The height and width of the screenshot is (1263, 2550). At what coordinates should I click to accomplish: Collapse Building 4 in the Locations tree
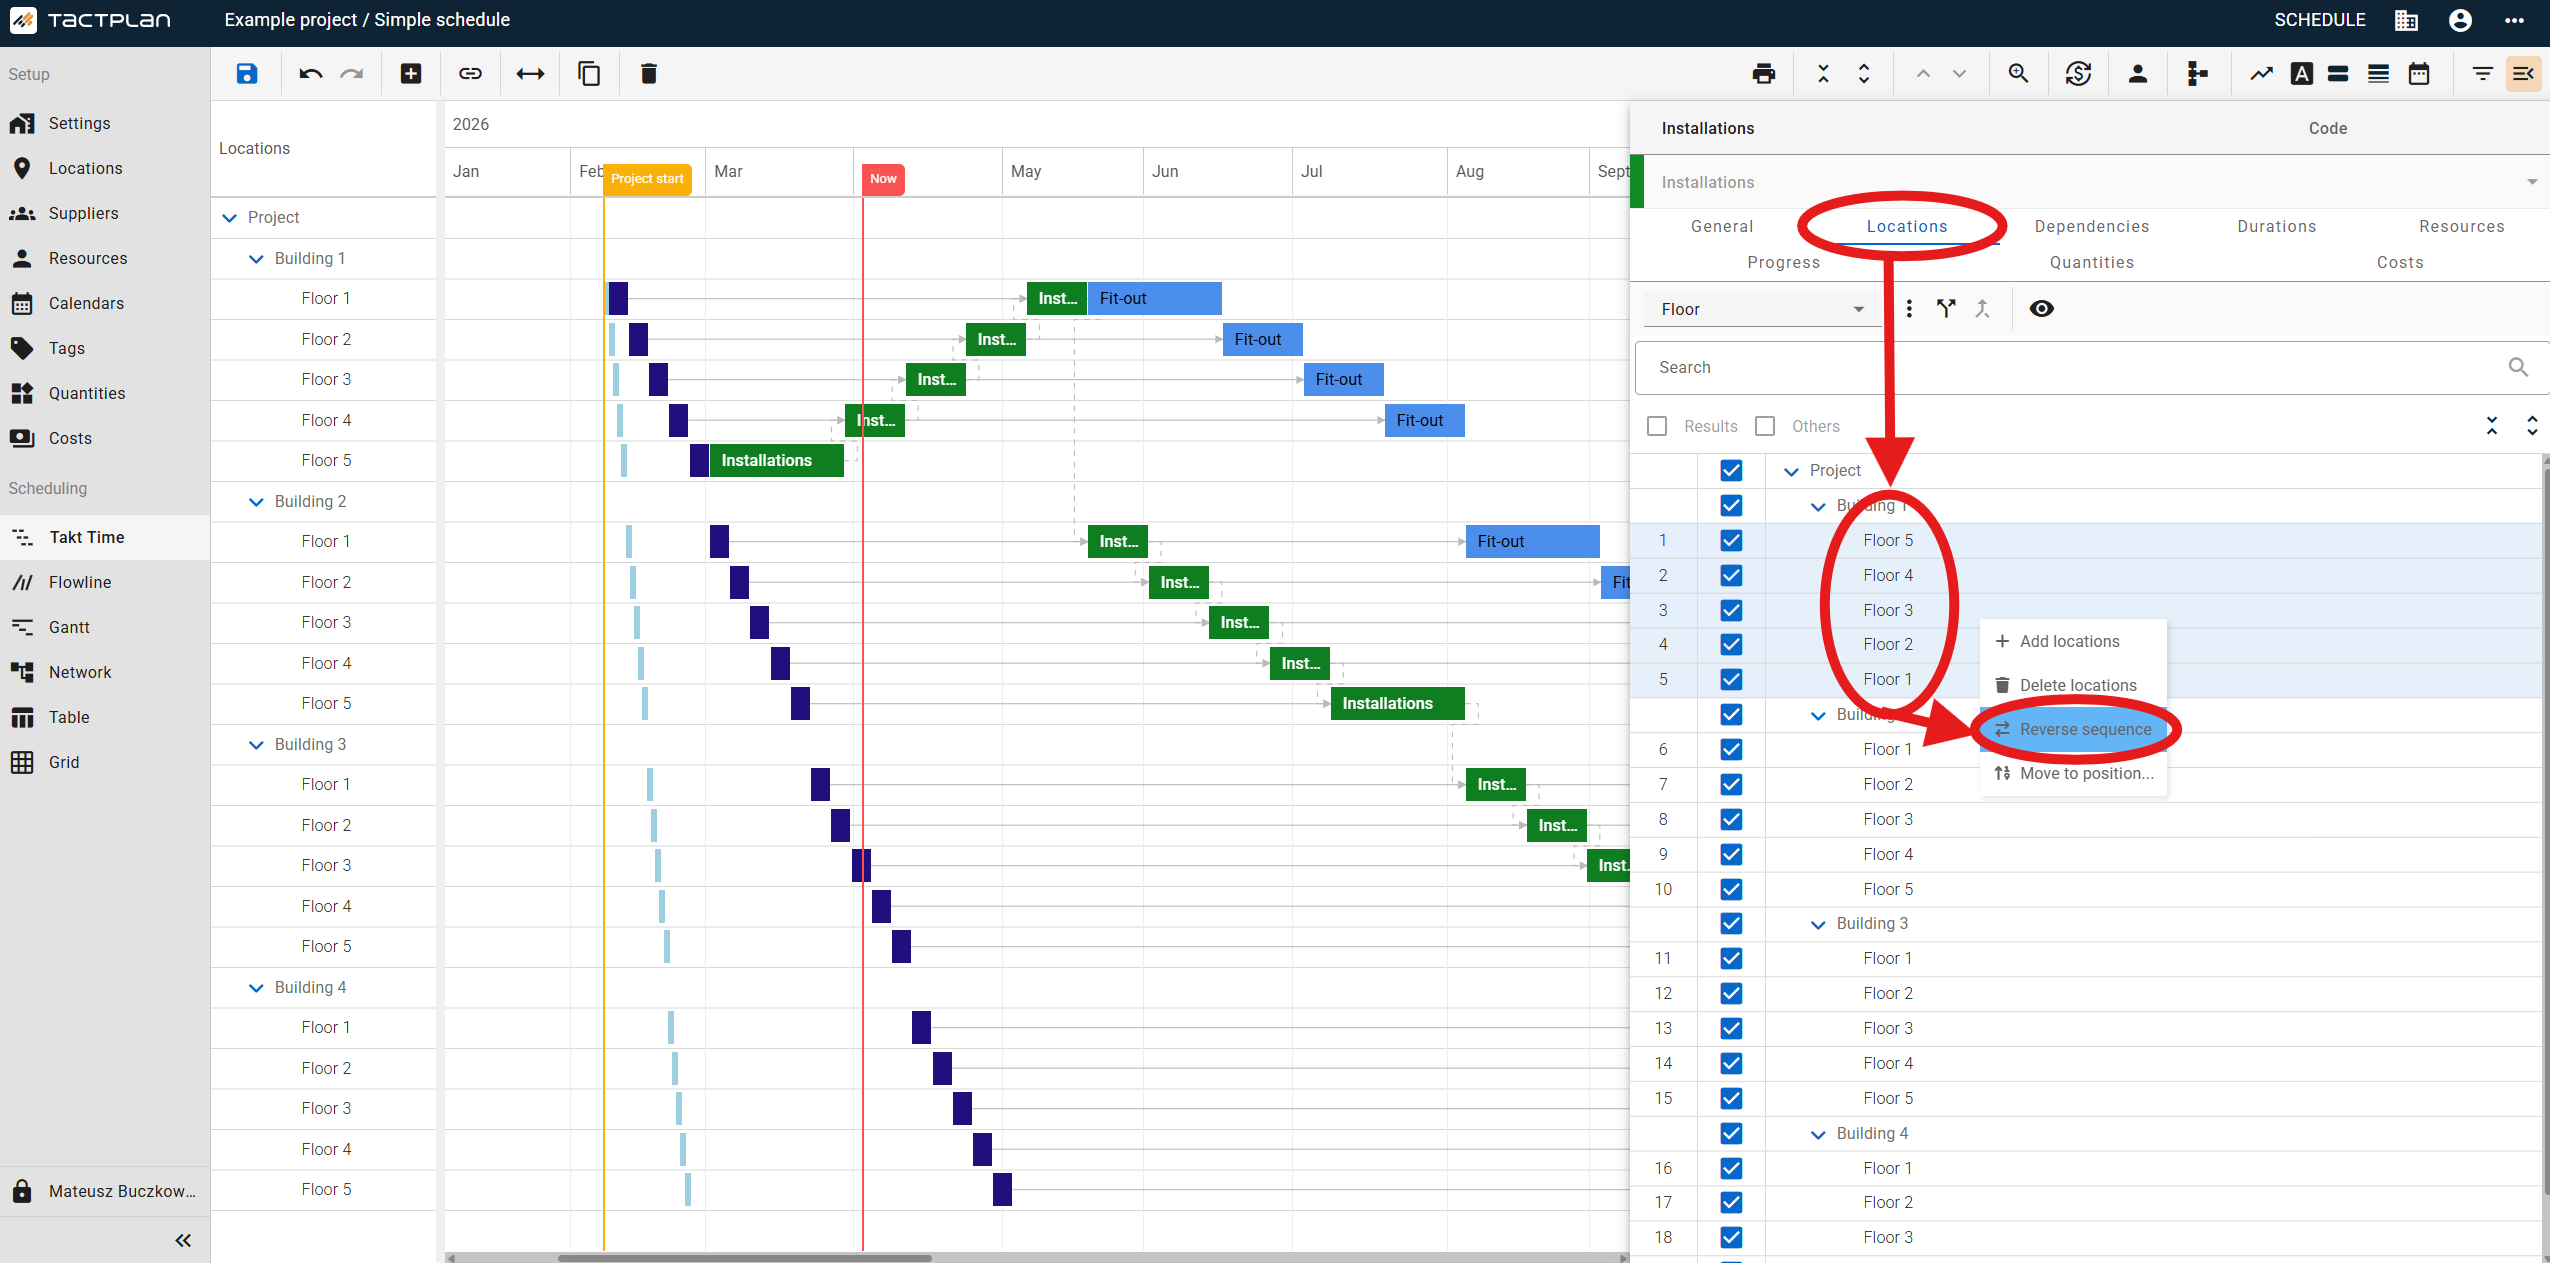pos(256,987)
